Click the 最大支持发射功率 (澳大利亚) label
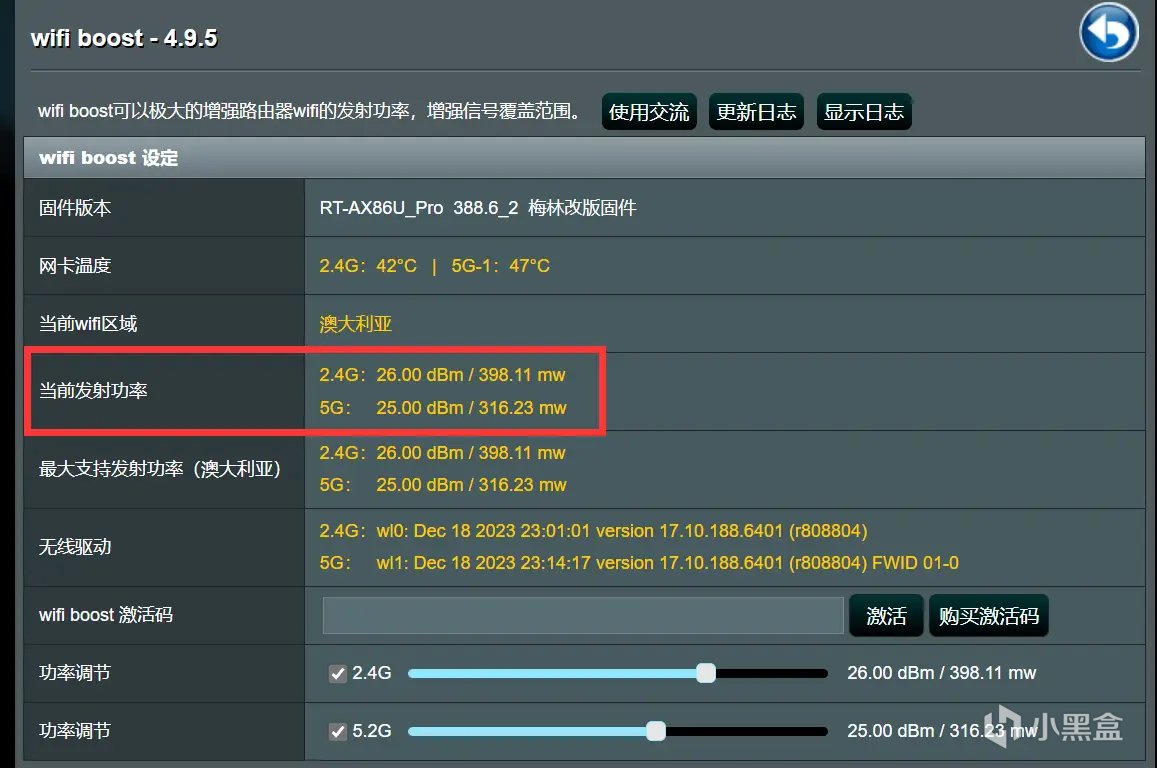 [x=159, y=469]
